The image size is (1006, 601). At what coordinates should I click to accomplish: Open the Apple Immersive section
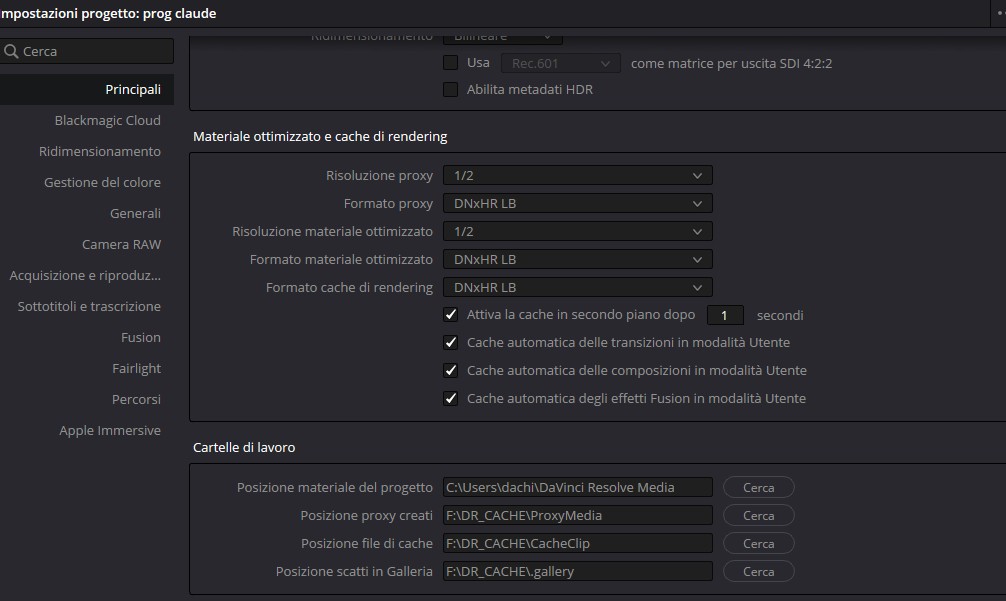pos(110,430)
